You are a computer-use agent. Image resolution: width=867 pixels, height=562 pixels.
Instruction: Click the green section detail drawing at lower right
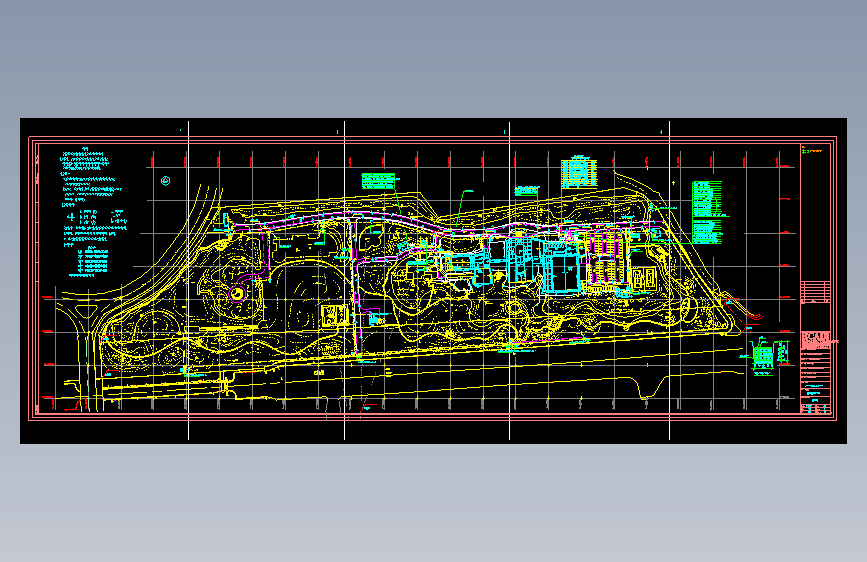764,355
